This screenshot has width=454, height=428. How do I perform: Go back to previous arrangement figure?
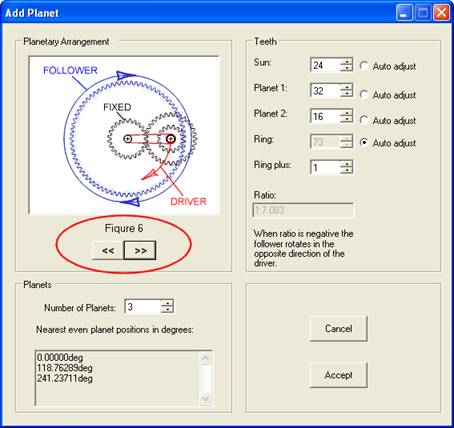coord(108,250)
